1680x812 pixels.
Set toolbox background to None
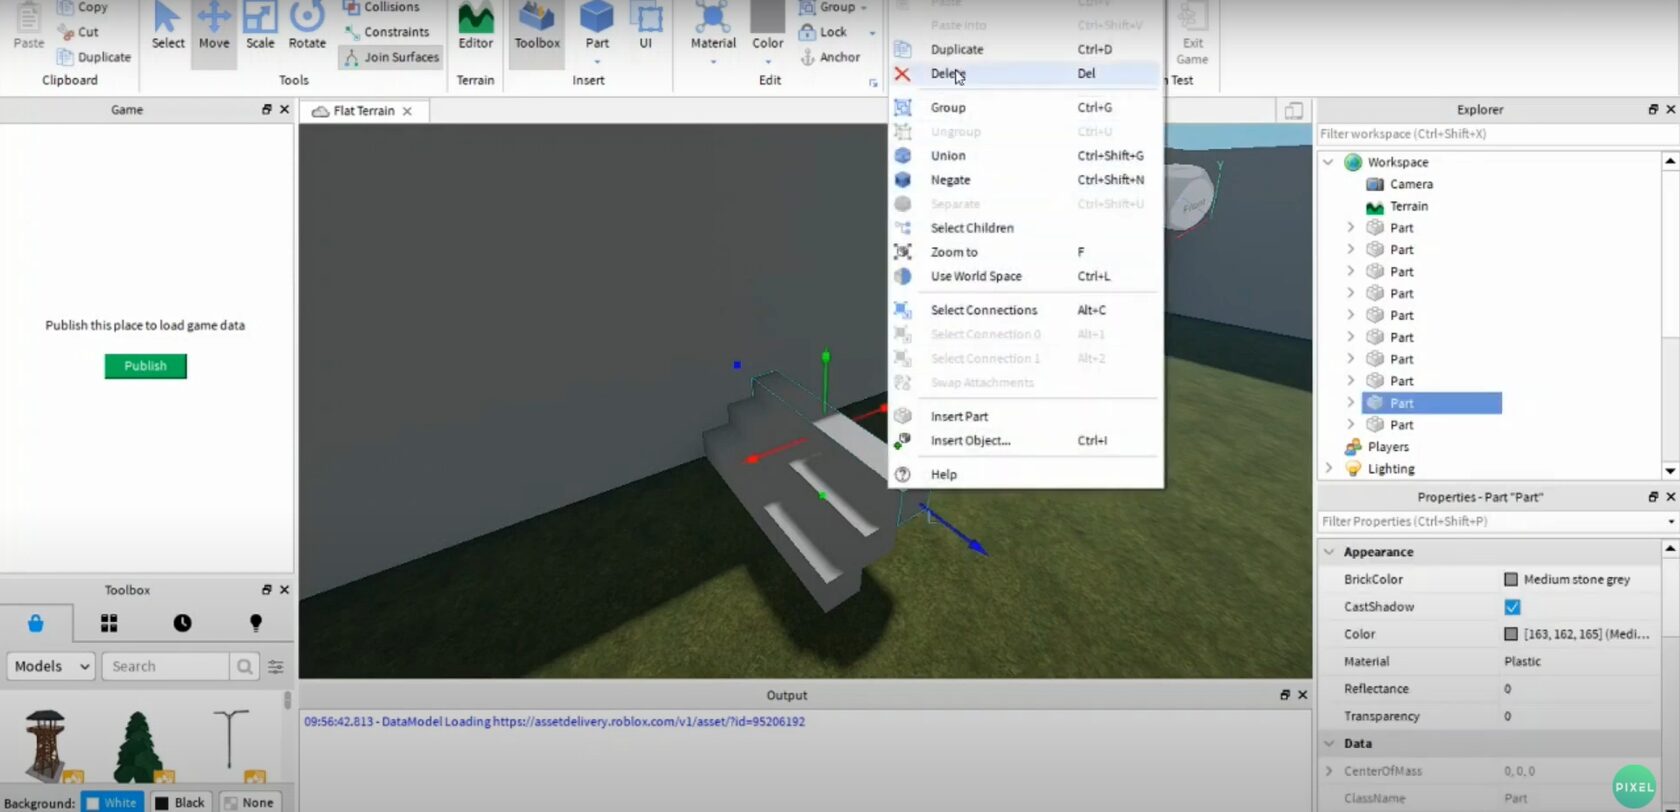249,802
